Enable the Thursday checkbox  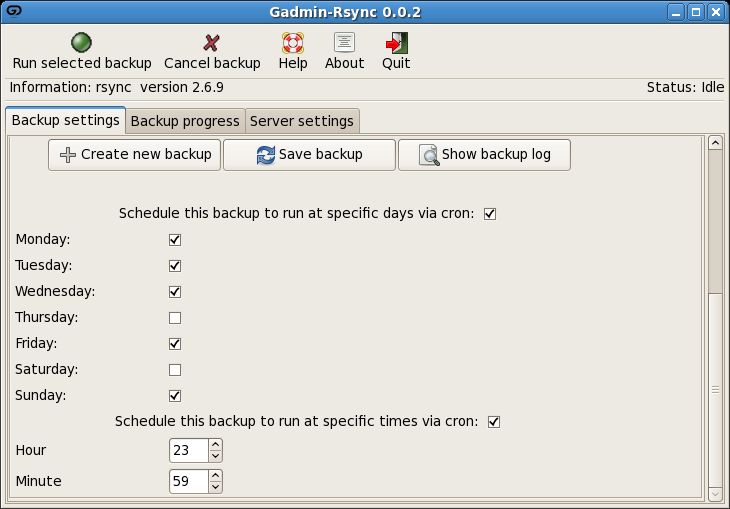click(175, 318)
